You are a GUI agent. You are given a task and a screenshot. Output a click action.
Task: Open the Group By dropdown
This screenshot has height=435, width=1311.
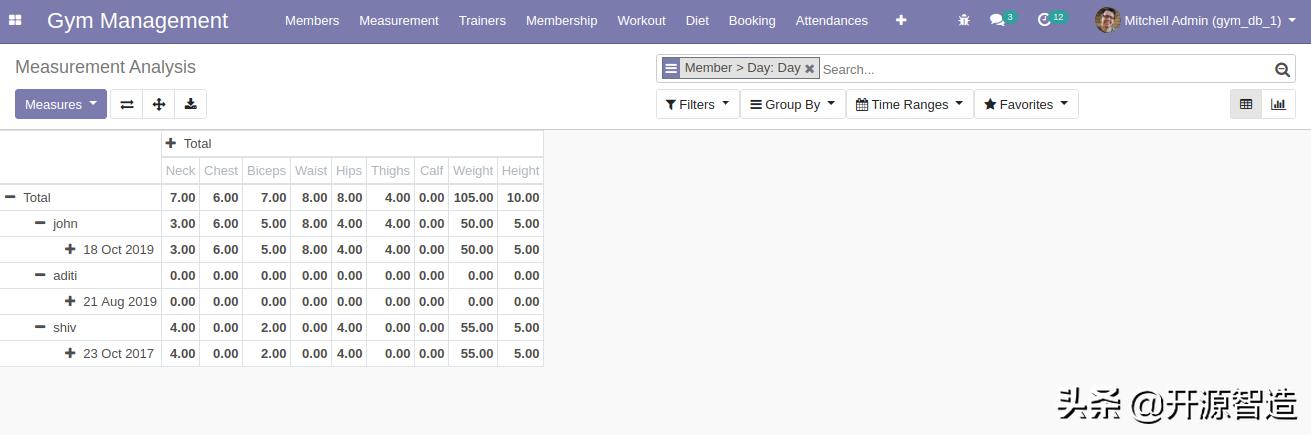tap(792, 104)
